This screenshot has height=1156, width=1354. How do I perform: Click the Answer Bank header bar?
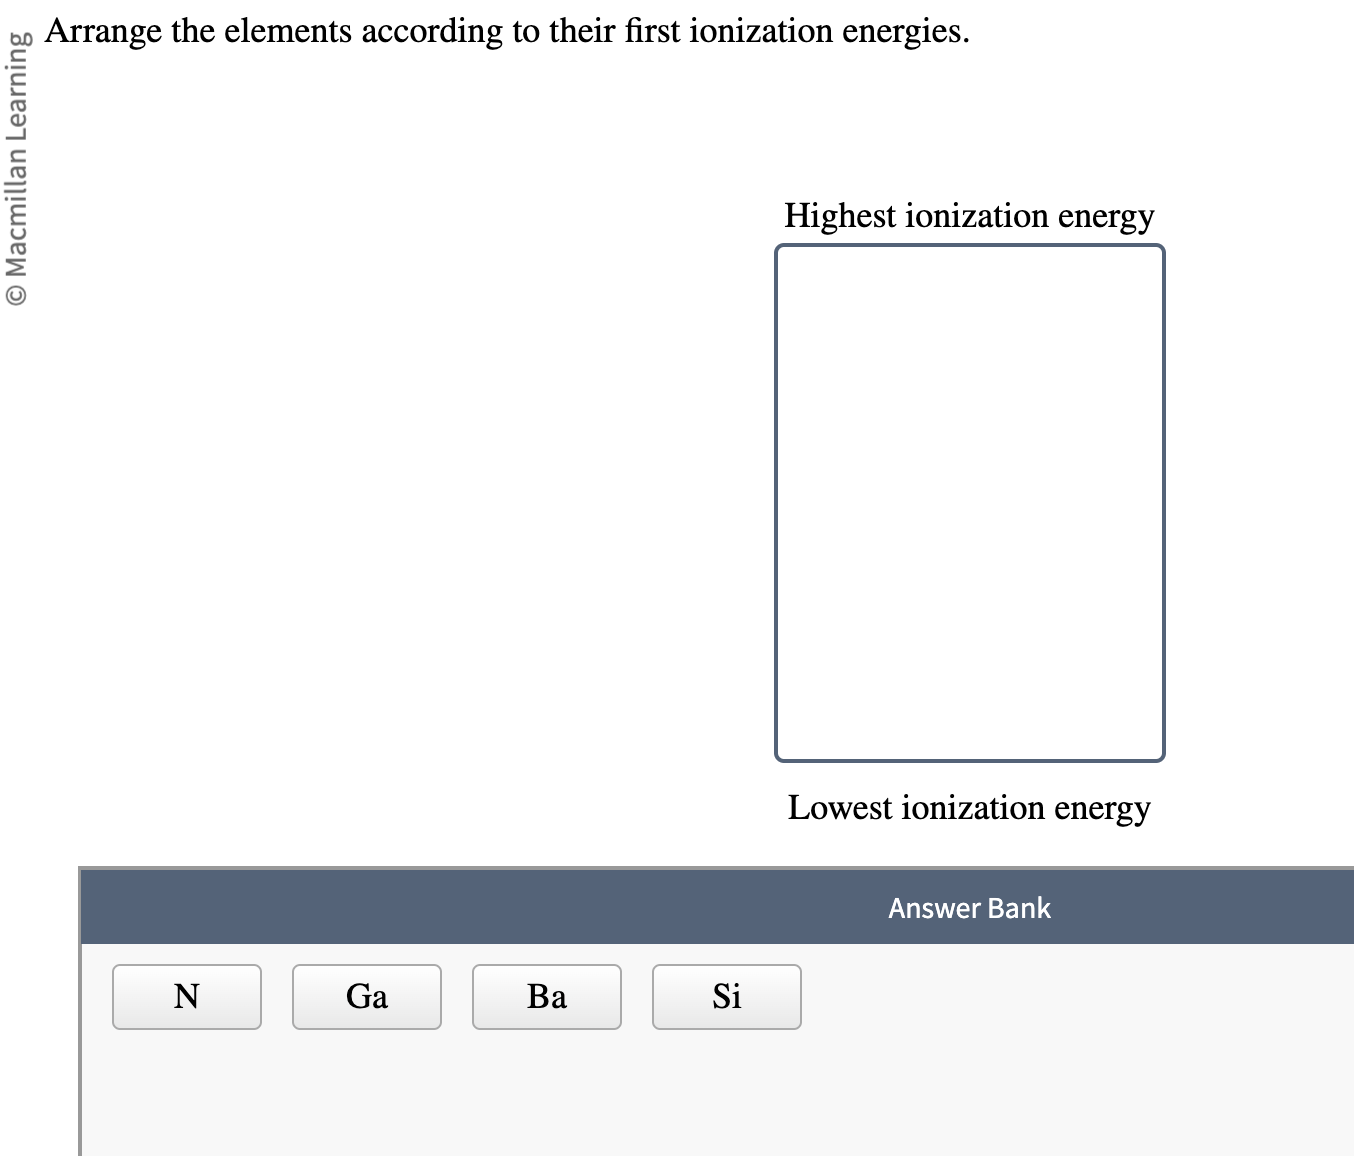tap(968, 907)
